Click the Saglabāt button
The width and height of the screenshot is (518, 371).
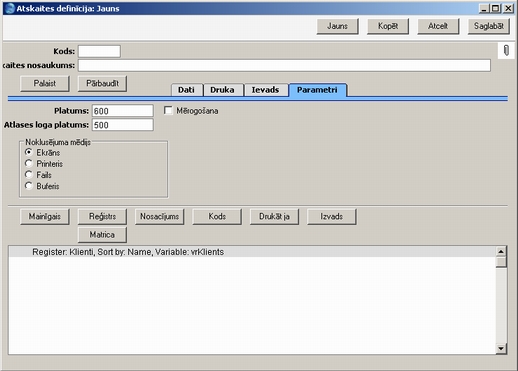(489, 26)
